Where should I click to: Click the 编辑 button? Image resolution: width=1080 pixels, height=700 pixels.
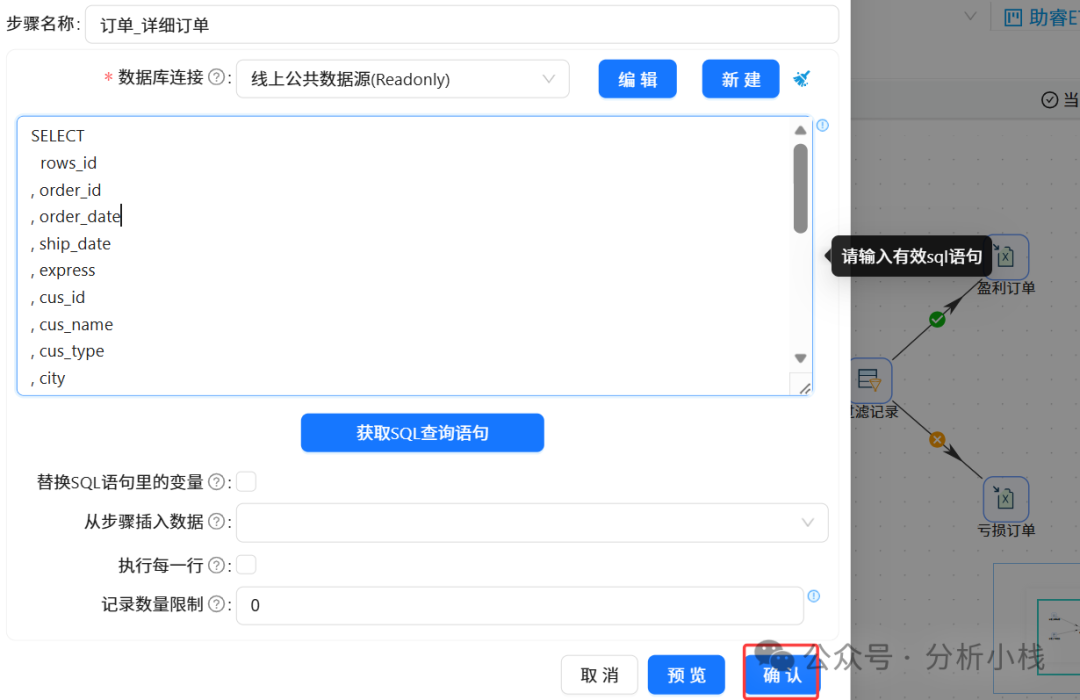[637, 79]
